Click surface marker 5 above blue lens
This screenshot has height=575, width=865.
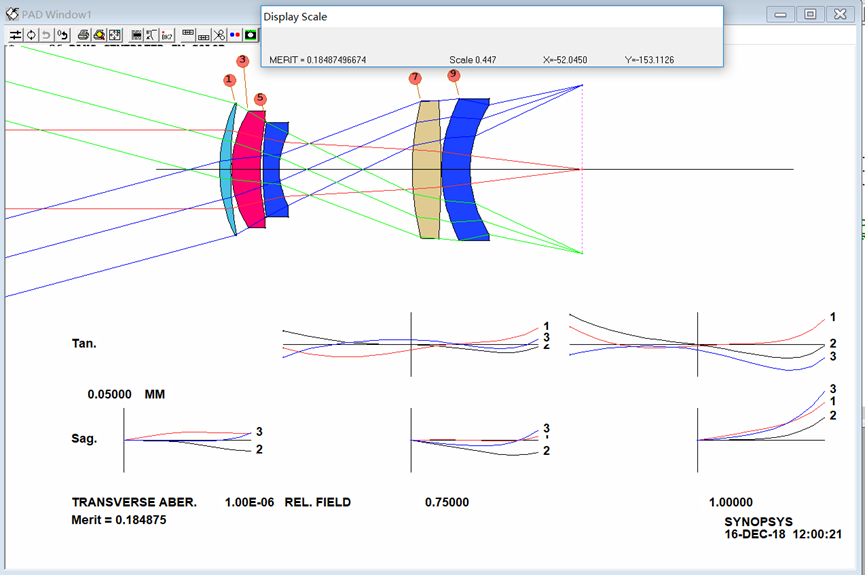pos(260,99)
